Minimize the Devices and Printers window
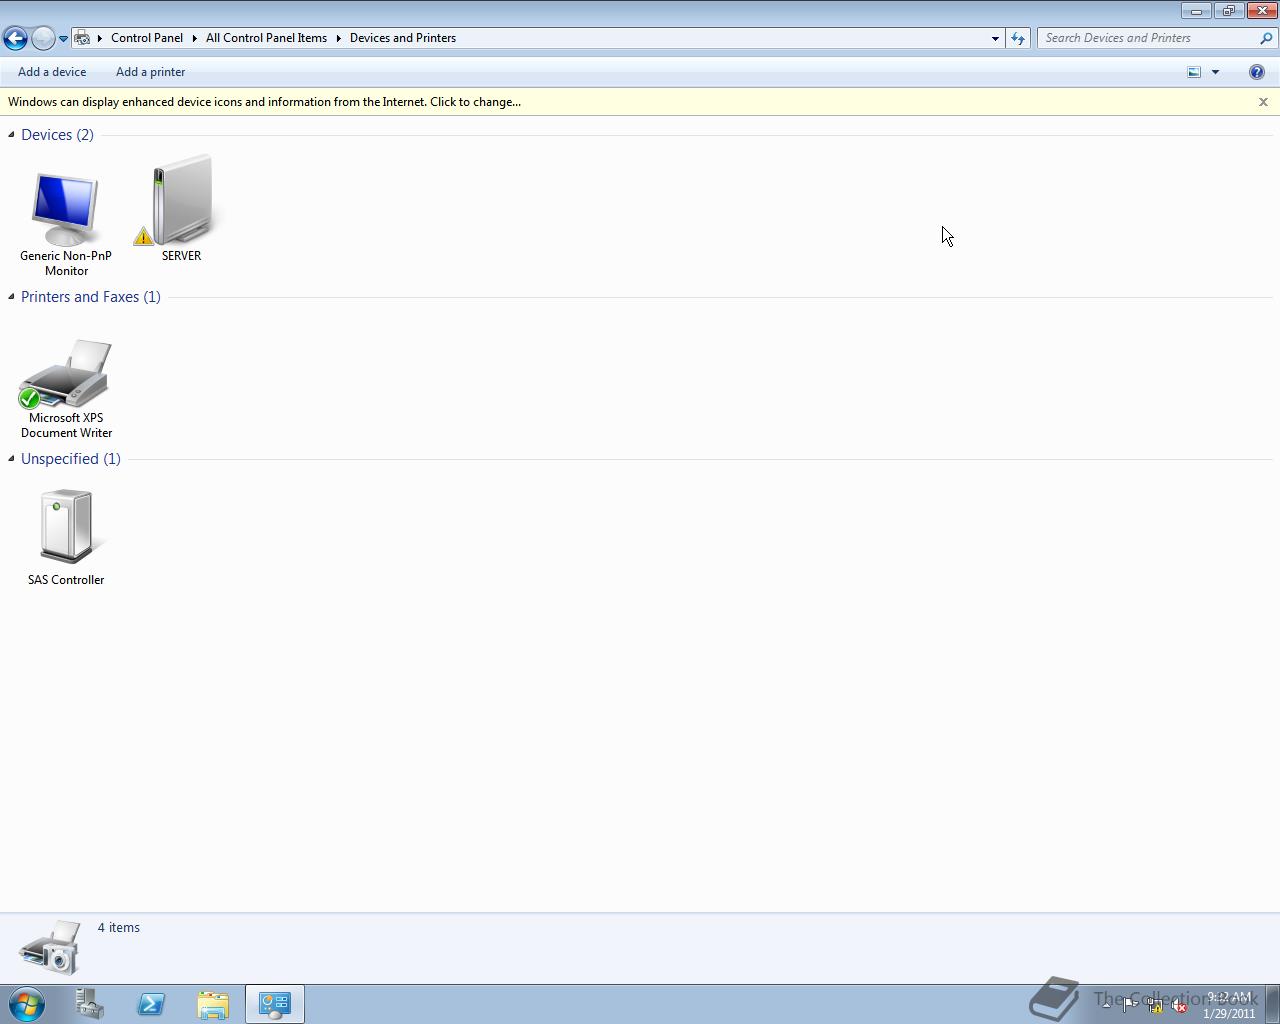1280x1024 pixels. click(x=1196, y=11)
